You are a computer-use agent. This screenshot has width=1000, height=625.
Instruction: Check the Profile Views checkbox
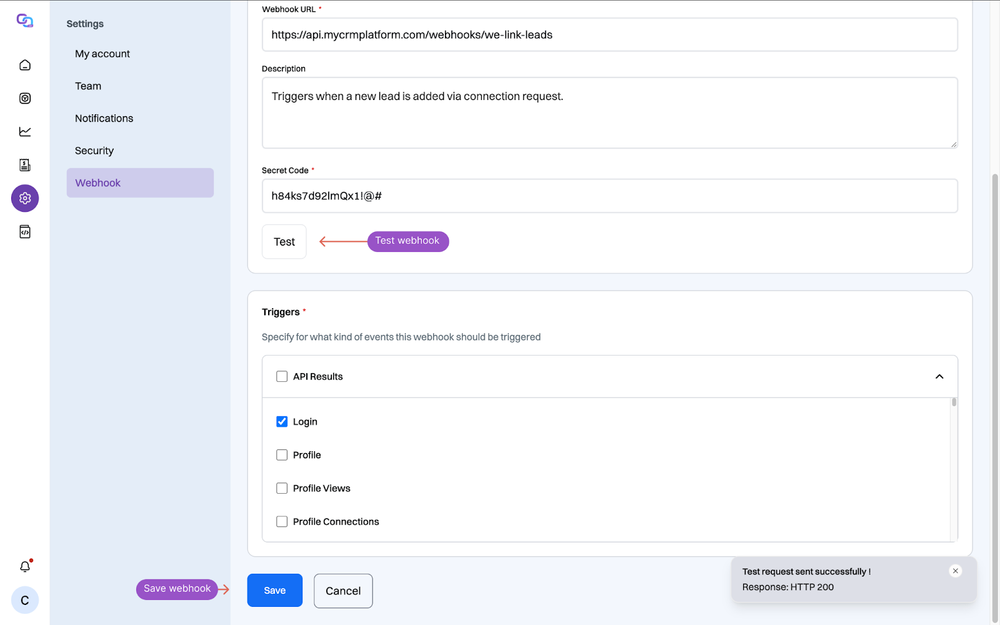(282, 488)
